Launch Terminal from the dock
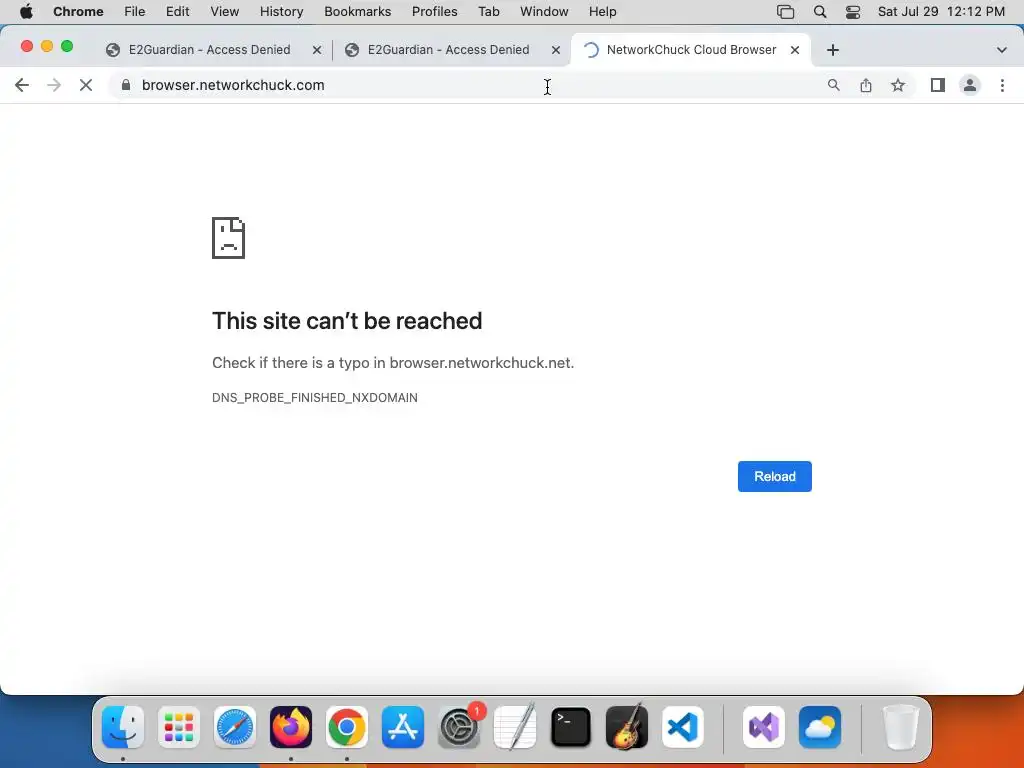The image size is (1024, 768). [x=571, y=727]
